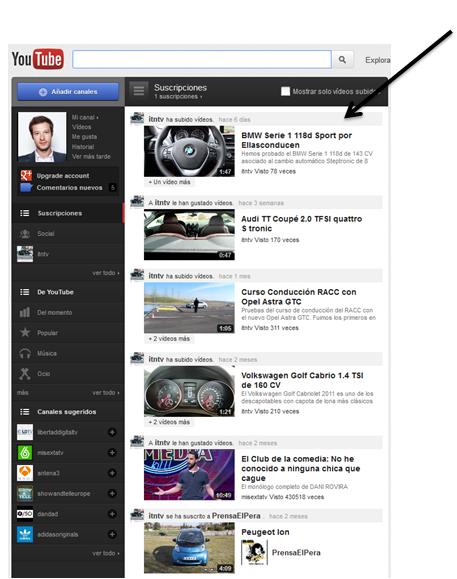
Task: Subscribe with plus next to antena3
Action: click(x=112, y=473)
